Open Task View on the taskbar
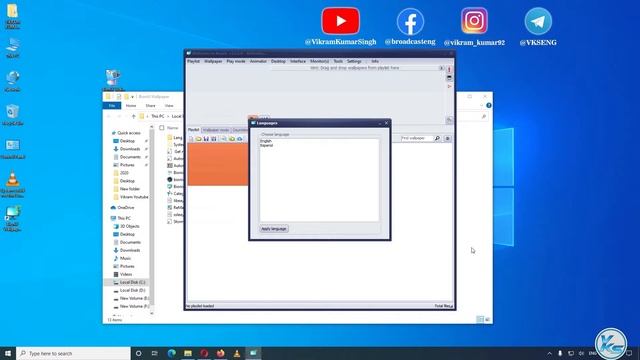The height and width of the screenshot is (360, 640). [x=155, y=353]
